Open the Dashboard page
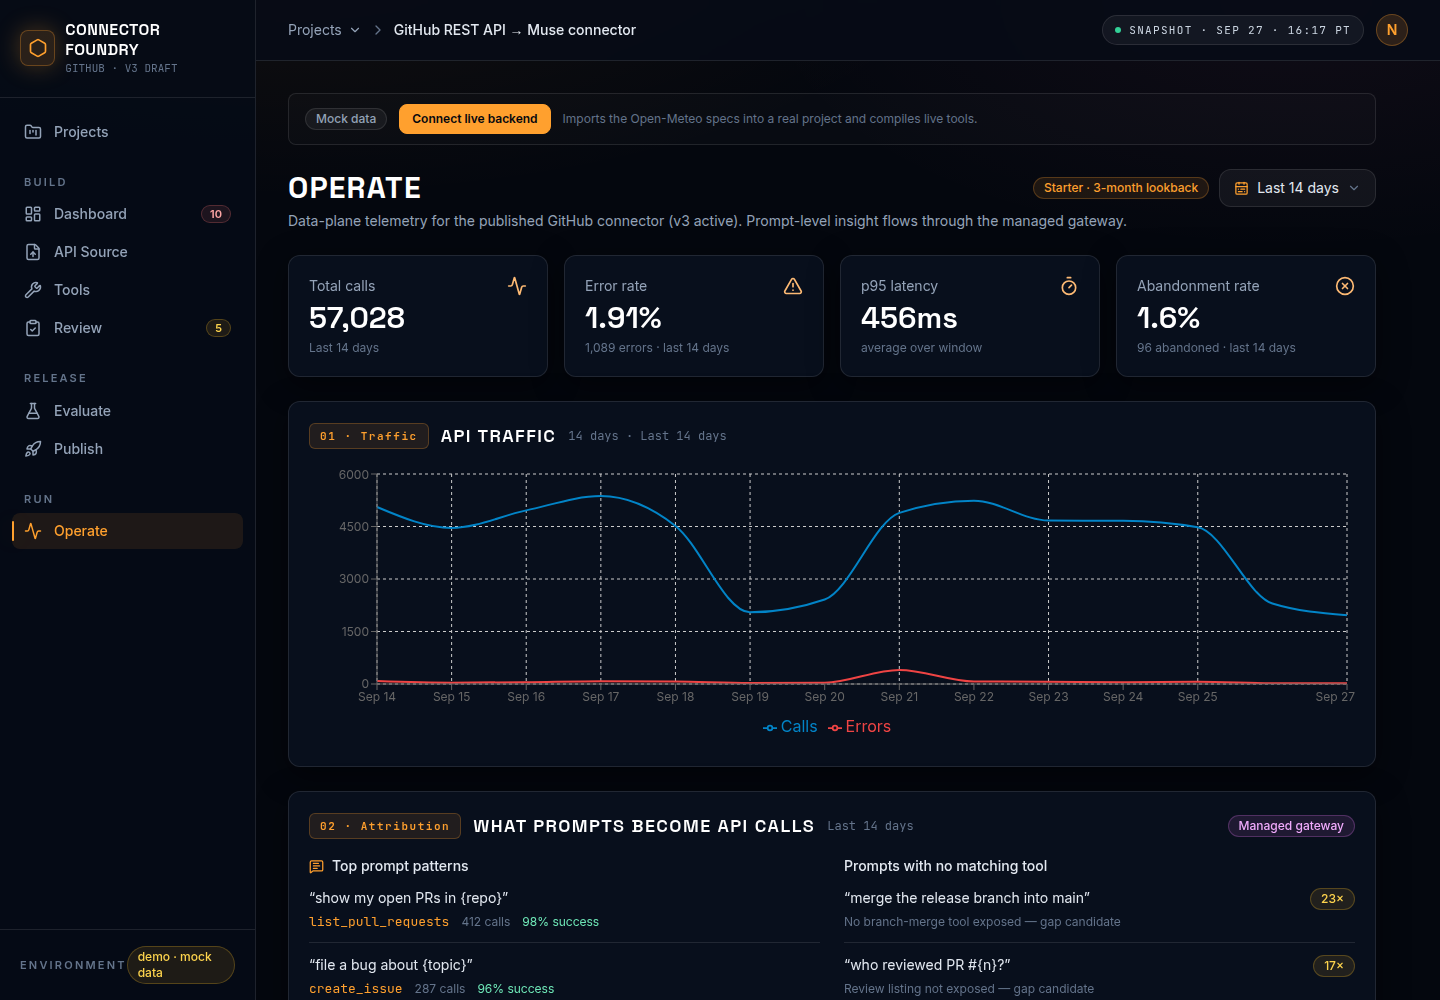Viewport: 1440px width, 1000px height. (x=128, y=214)
